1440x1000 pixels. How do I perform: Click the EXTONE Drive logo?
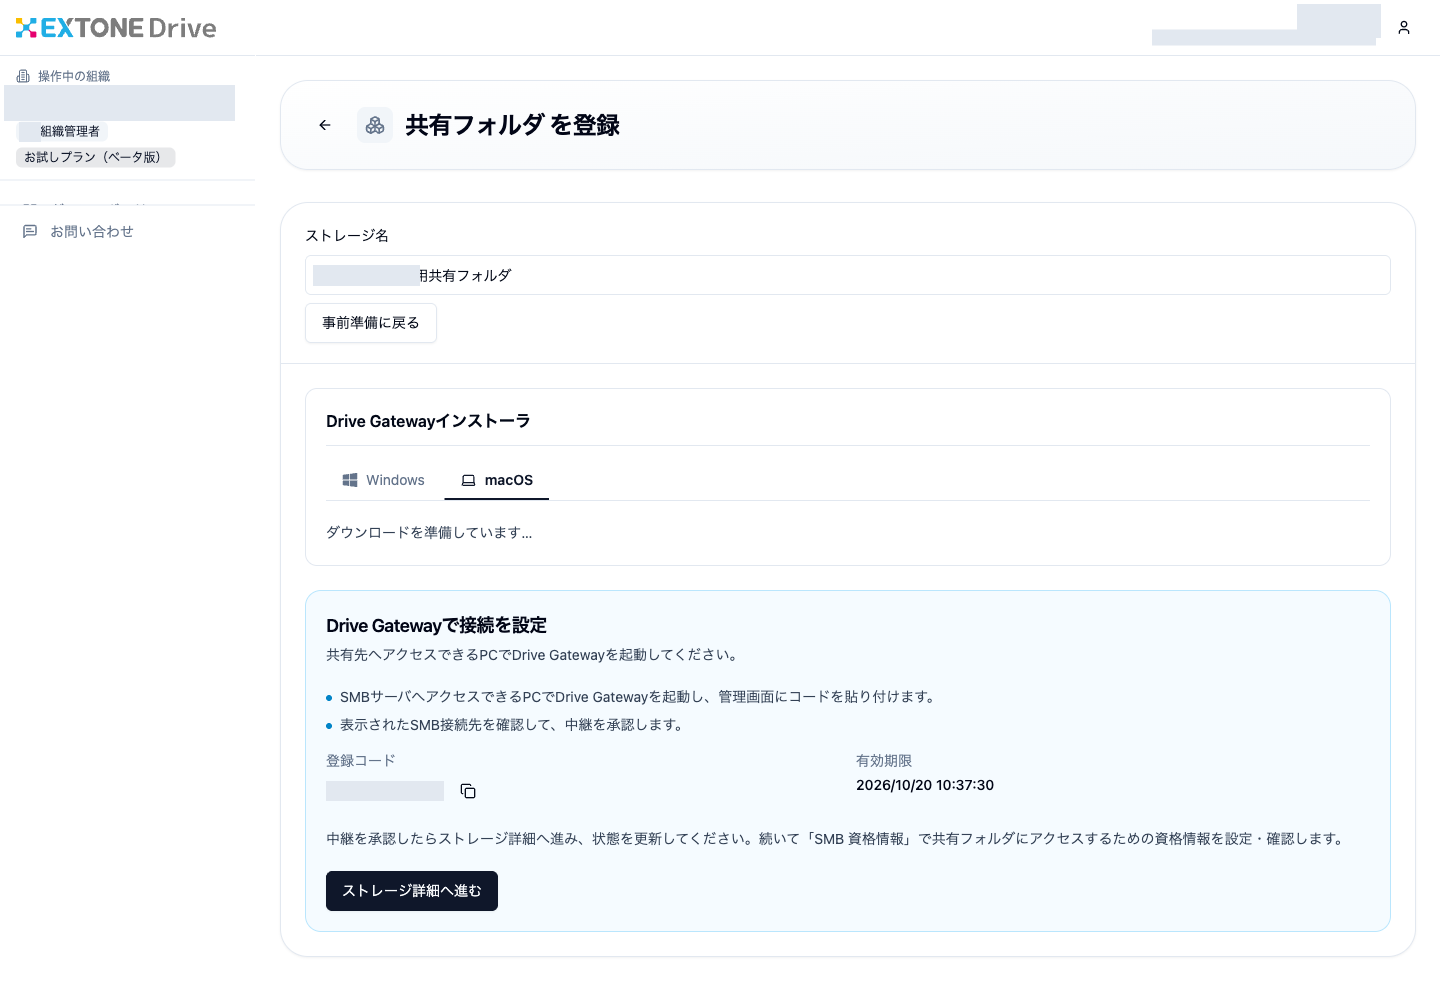[x=116, y=28]
